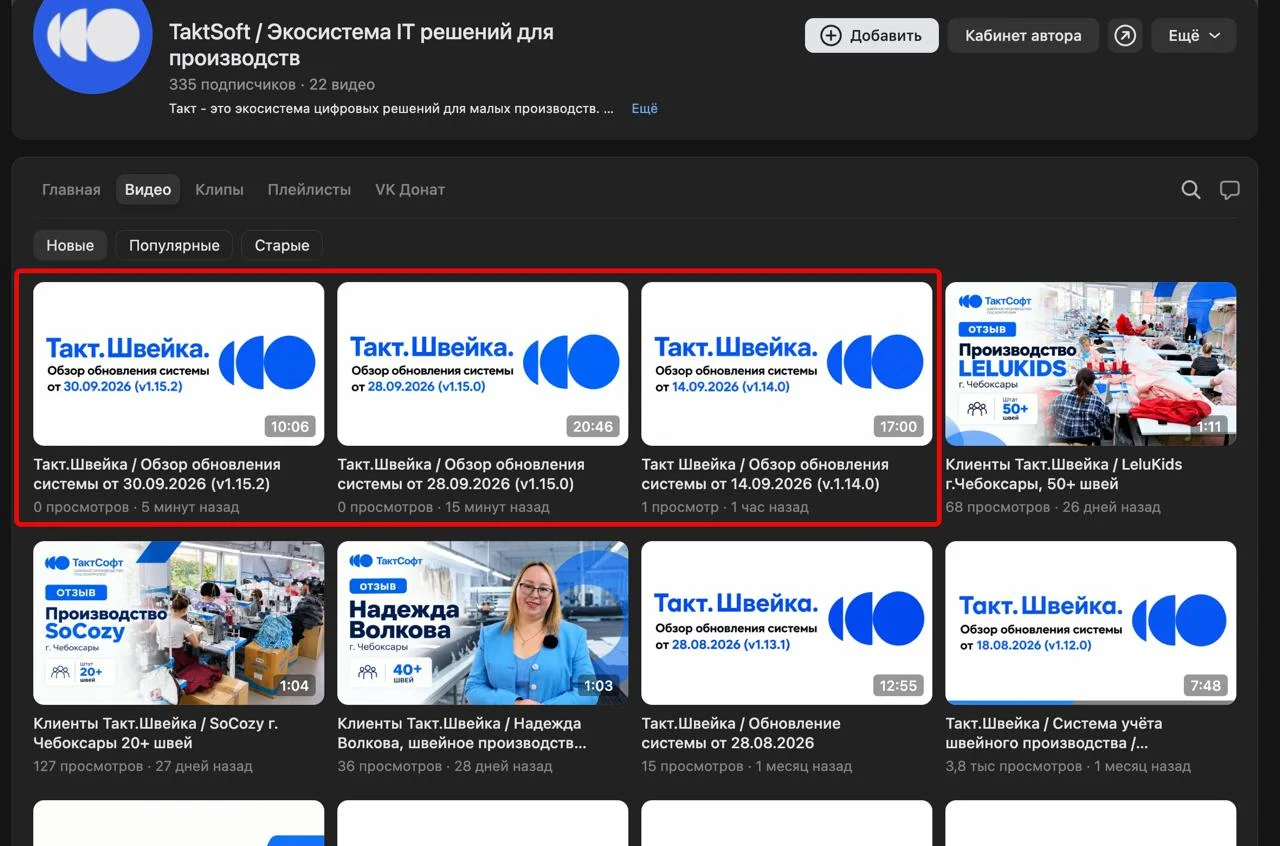Click the 17:00 duration badge
1280x846 pixels.
[898, 426]
